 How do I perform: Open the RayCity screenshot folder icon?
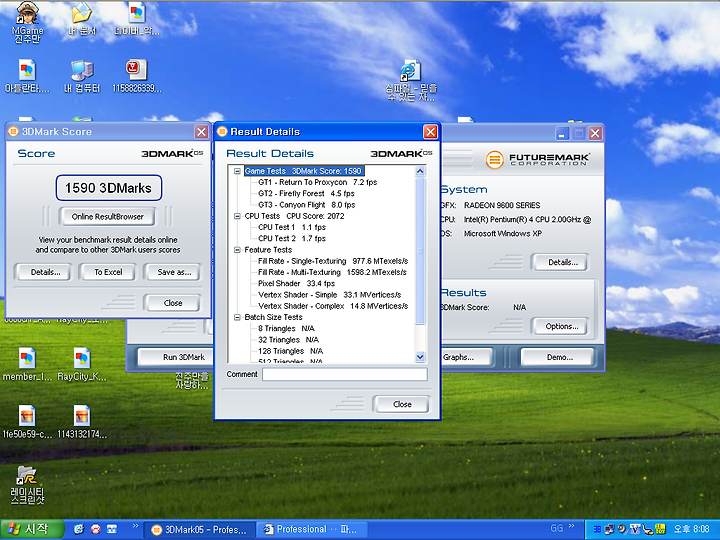(x=27, y=476)
